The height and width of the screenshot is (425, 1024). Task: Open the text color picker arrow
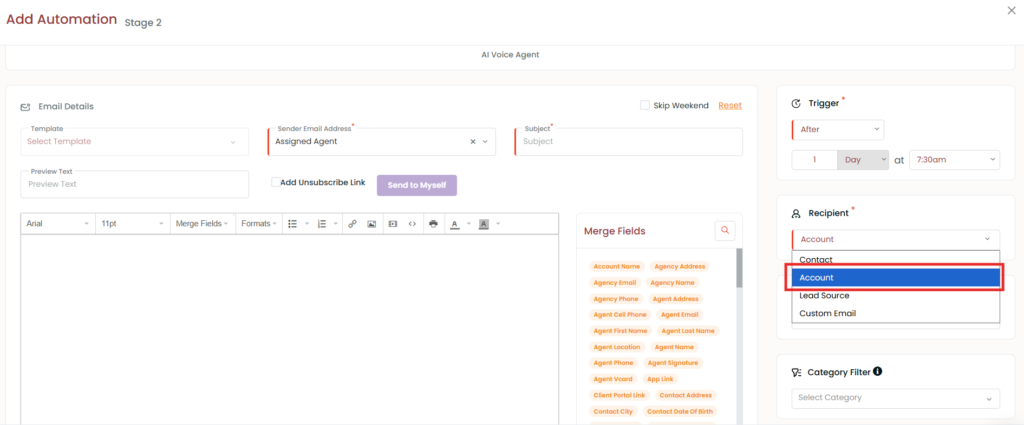pyautogui.click(x=468, y=223)
